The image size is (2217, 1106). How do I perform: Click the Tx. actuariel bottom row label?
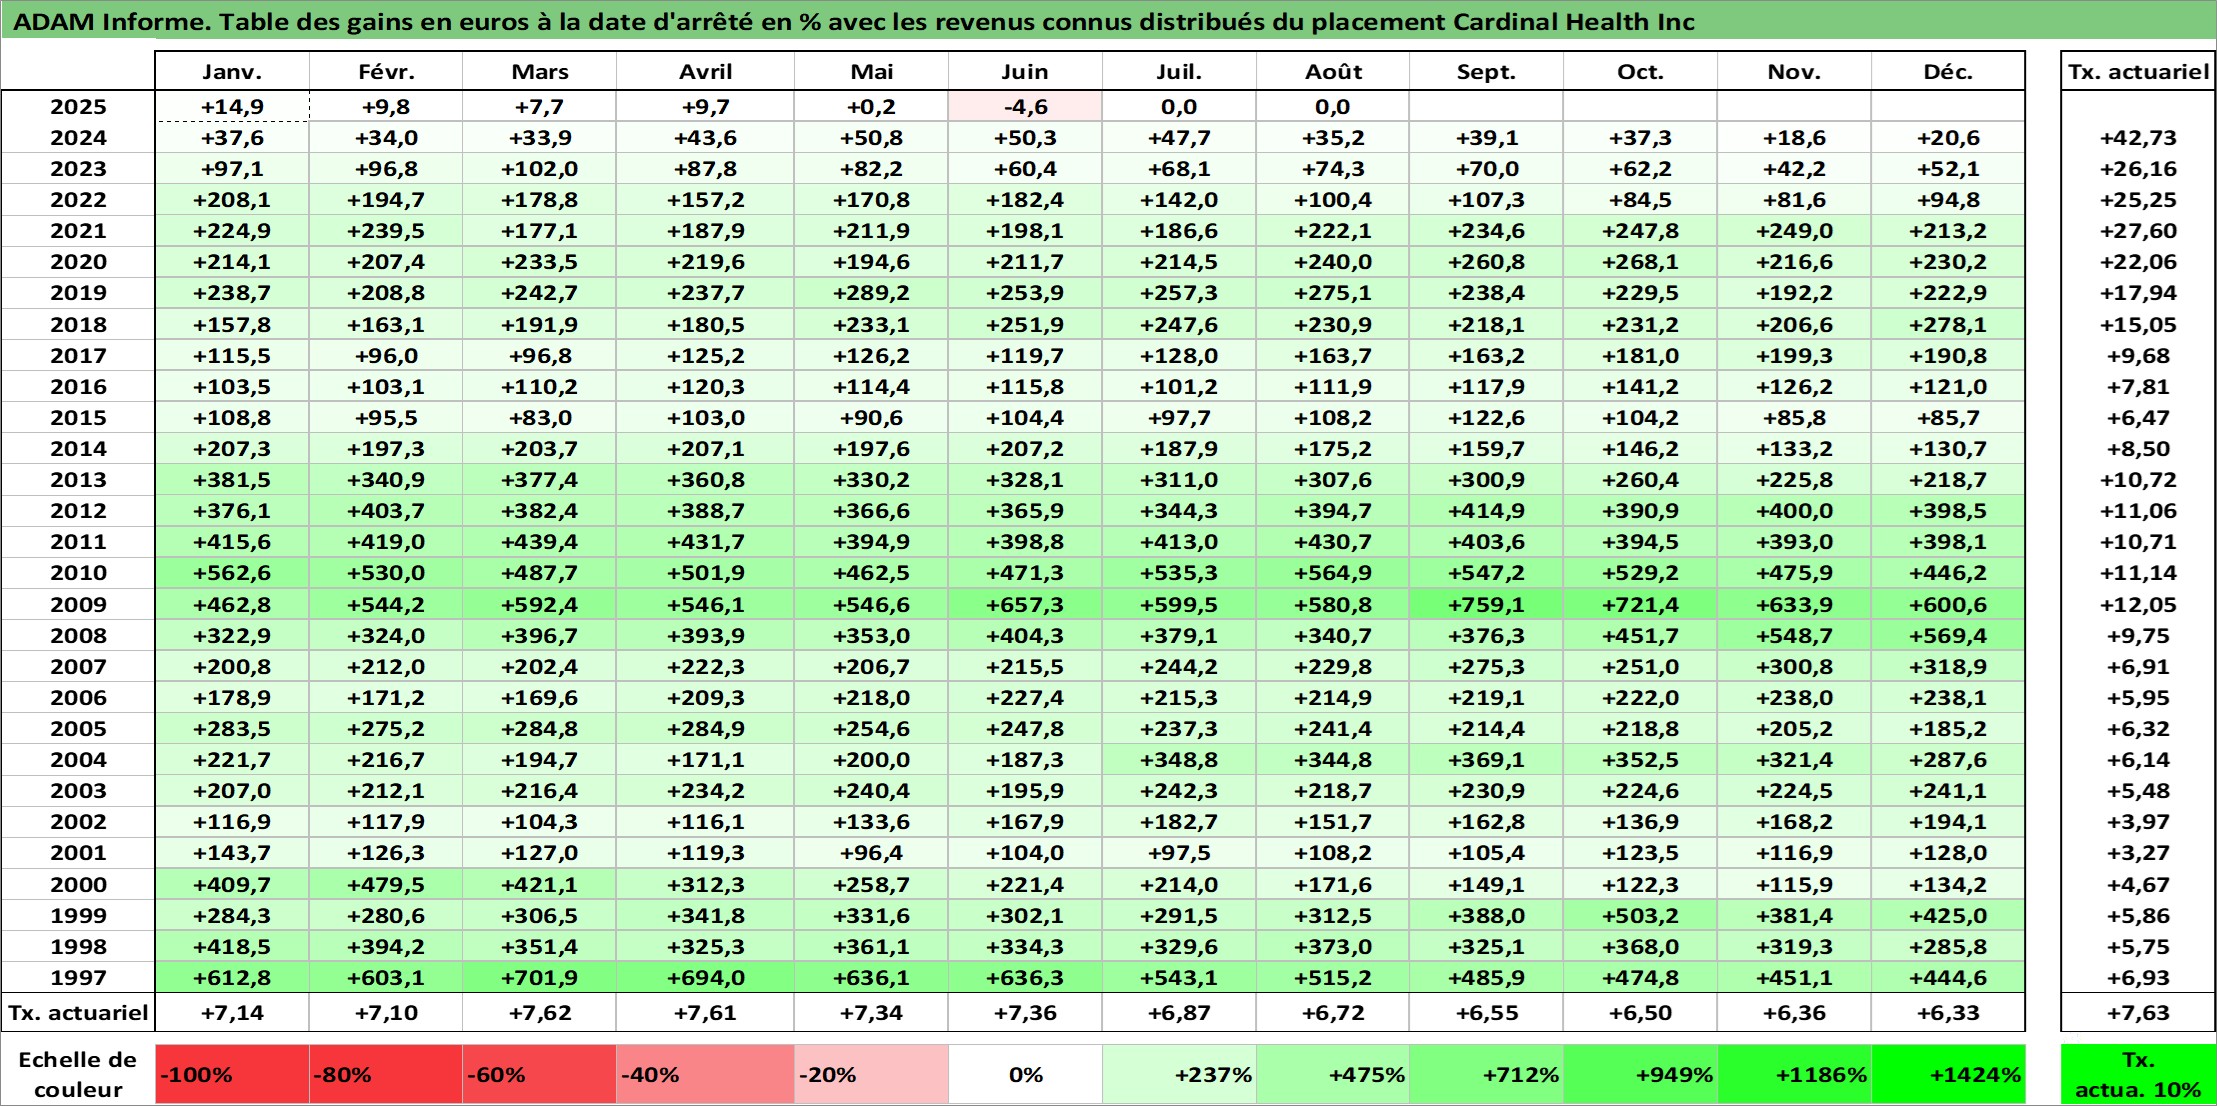coord(78,1013)
